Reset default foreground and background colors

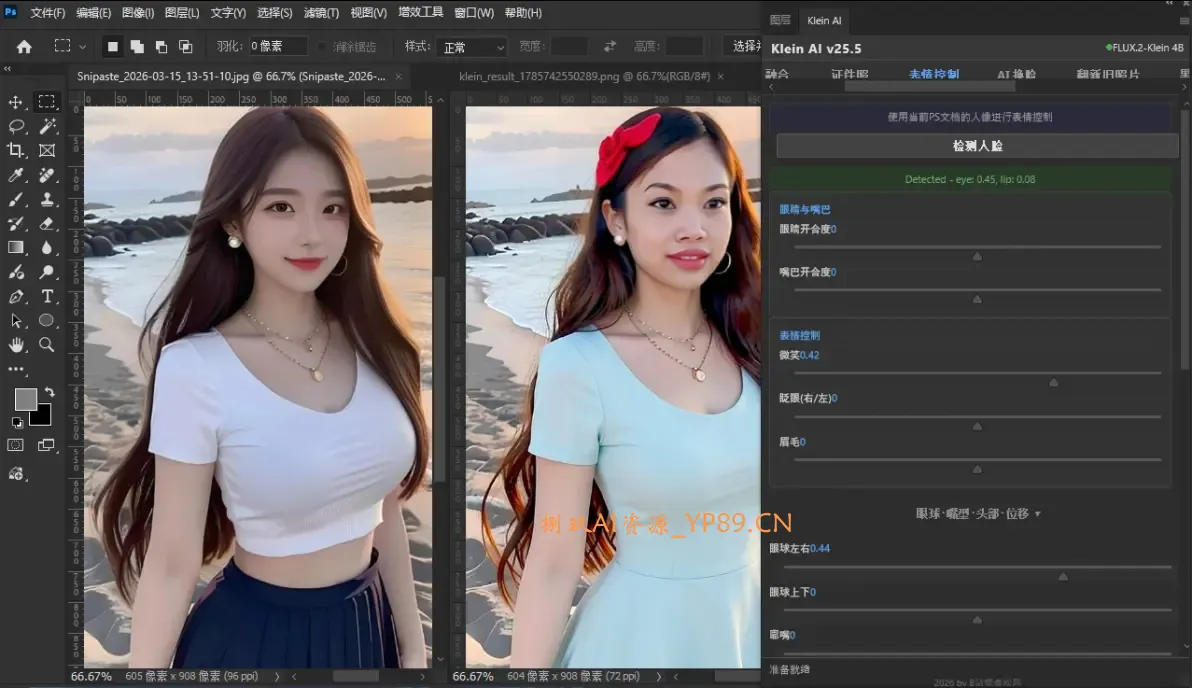17,423
